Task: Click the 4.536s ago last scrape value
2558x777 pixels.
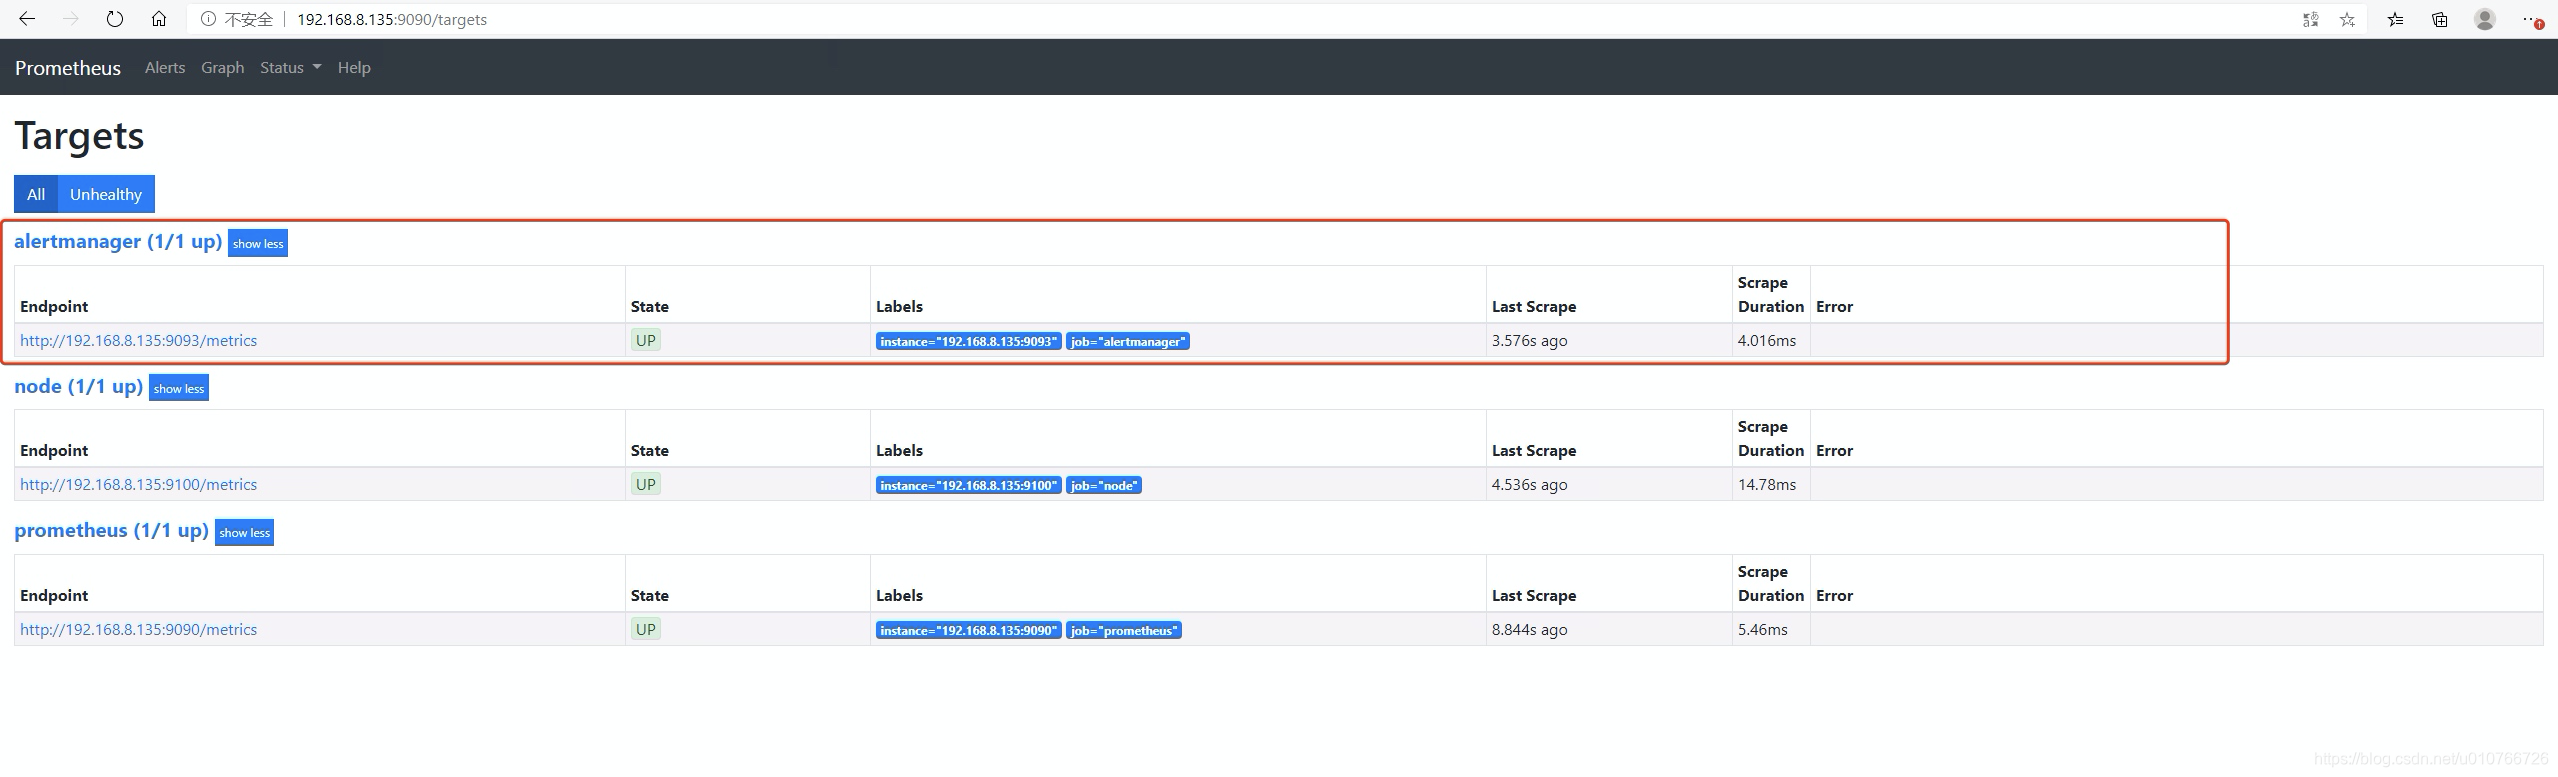Action: [1529, 484]
